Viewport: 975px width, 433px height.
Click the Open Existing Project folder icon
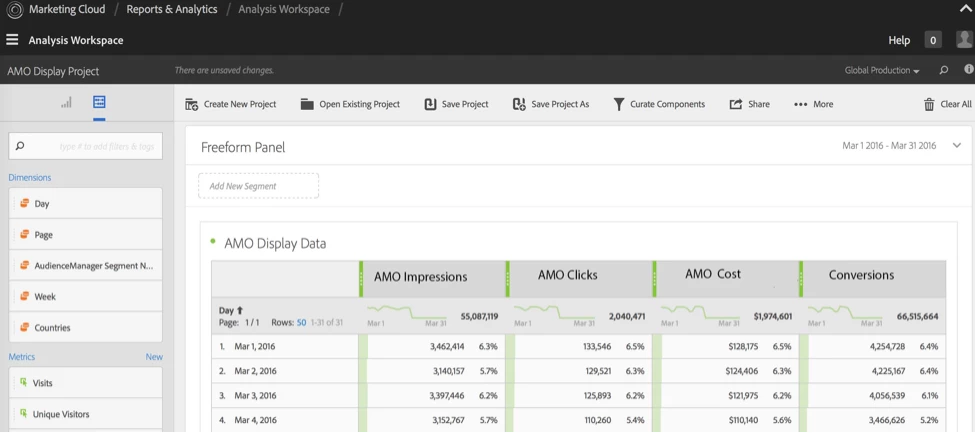(x=307, y=104)
